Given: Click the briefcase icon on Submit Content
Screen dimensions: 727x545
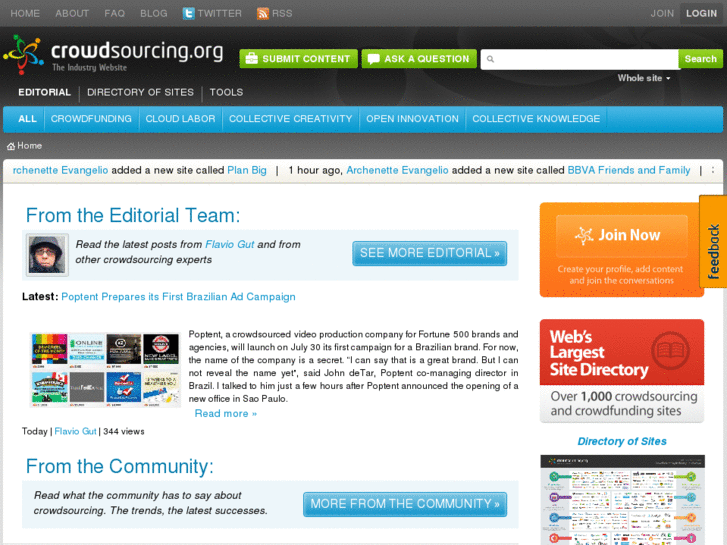Looking at the screenshot, I should click(x=251, y=59).
